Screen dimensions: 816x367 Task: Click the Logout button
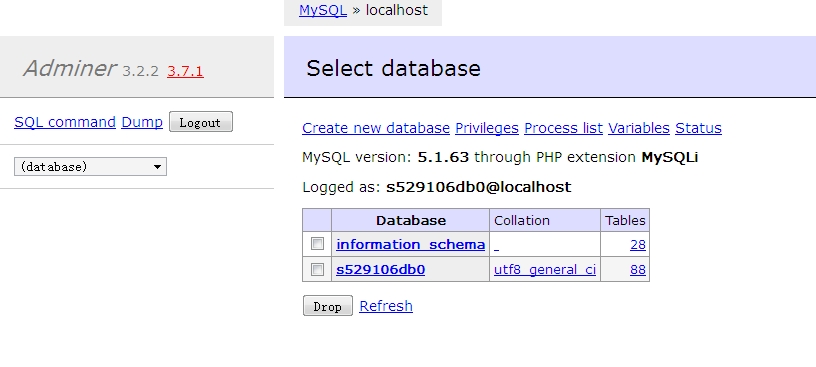201,122
